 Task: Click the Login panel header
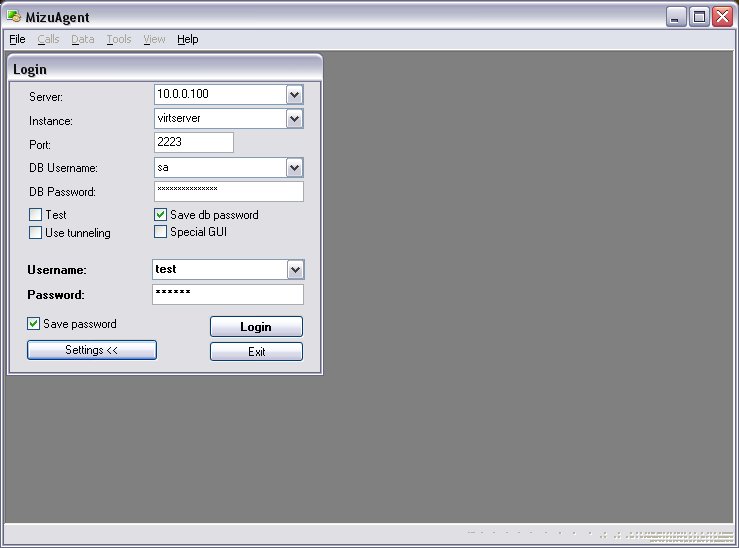point(165,69)
